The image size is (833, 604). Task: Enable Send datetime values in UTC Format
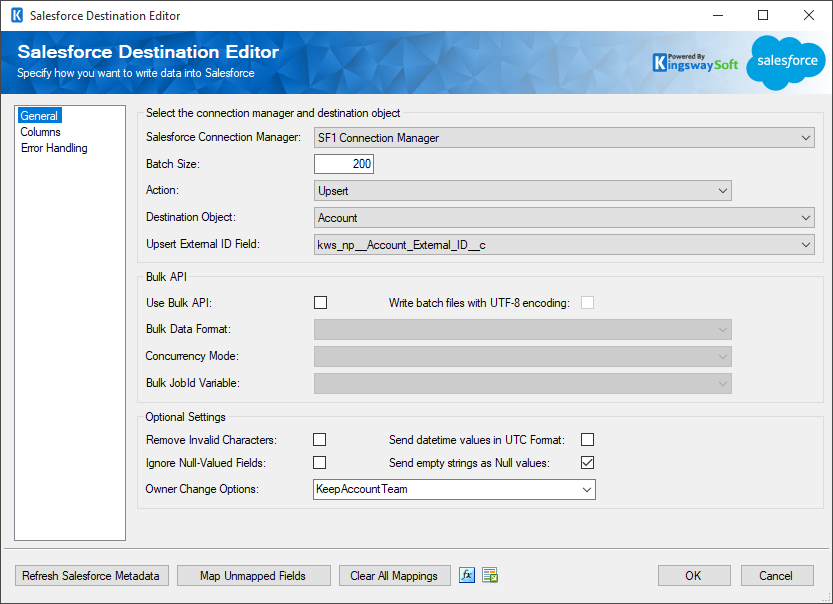click(587, 440)
